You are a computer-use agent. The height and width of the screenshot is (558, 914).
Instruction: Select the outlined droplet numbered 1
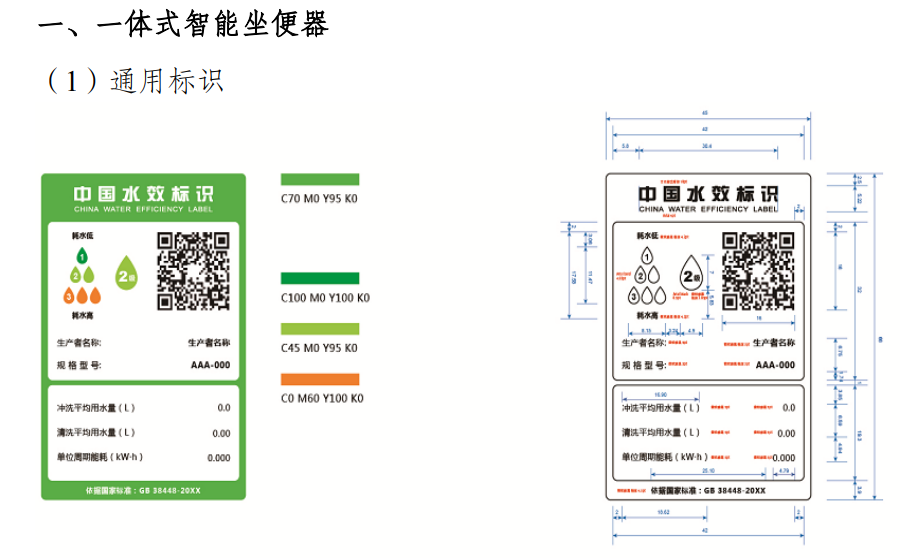pyautogui.click(x=647, y=256)
